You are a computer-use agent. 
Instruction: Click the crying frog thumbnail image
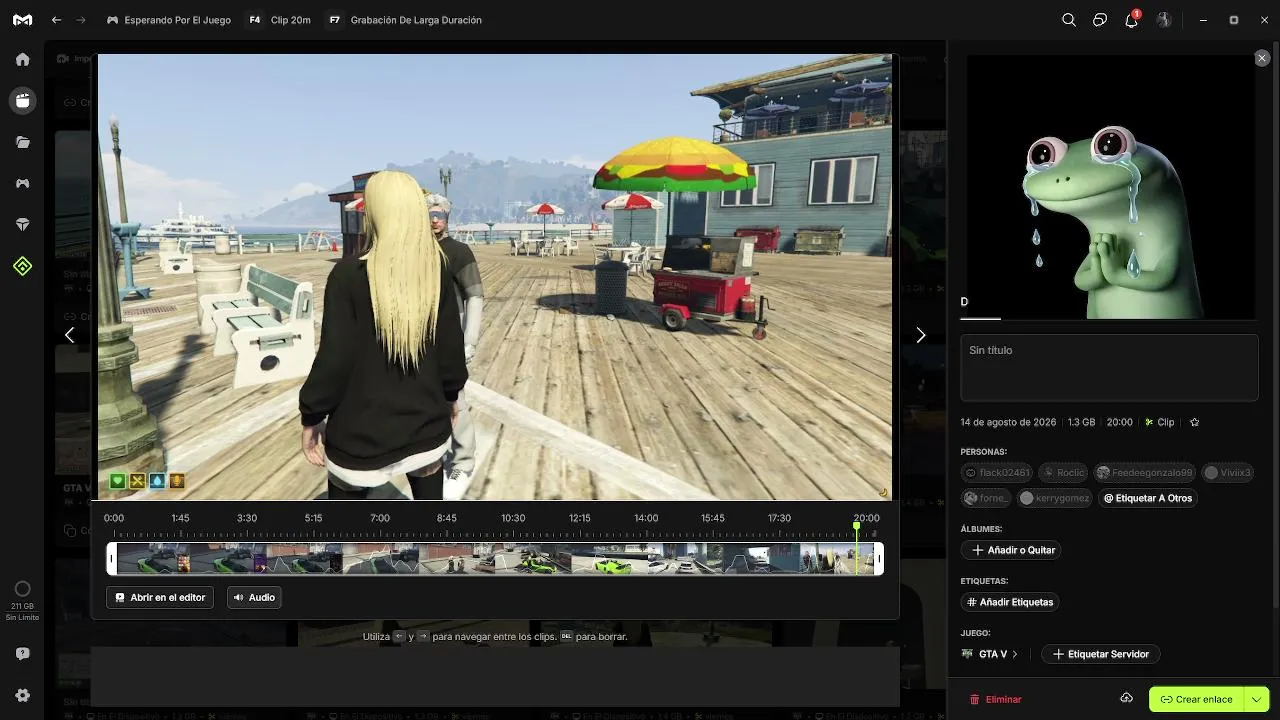[1109, 187]
